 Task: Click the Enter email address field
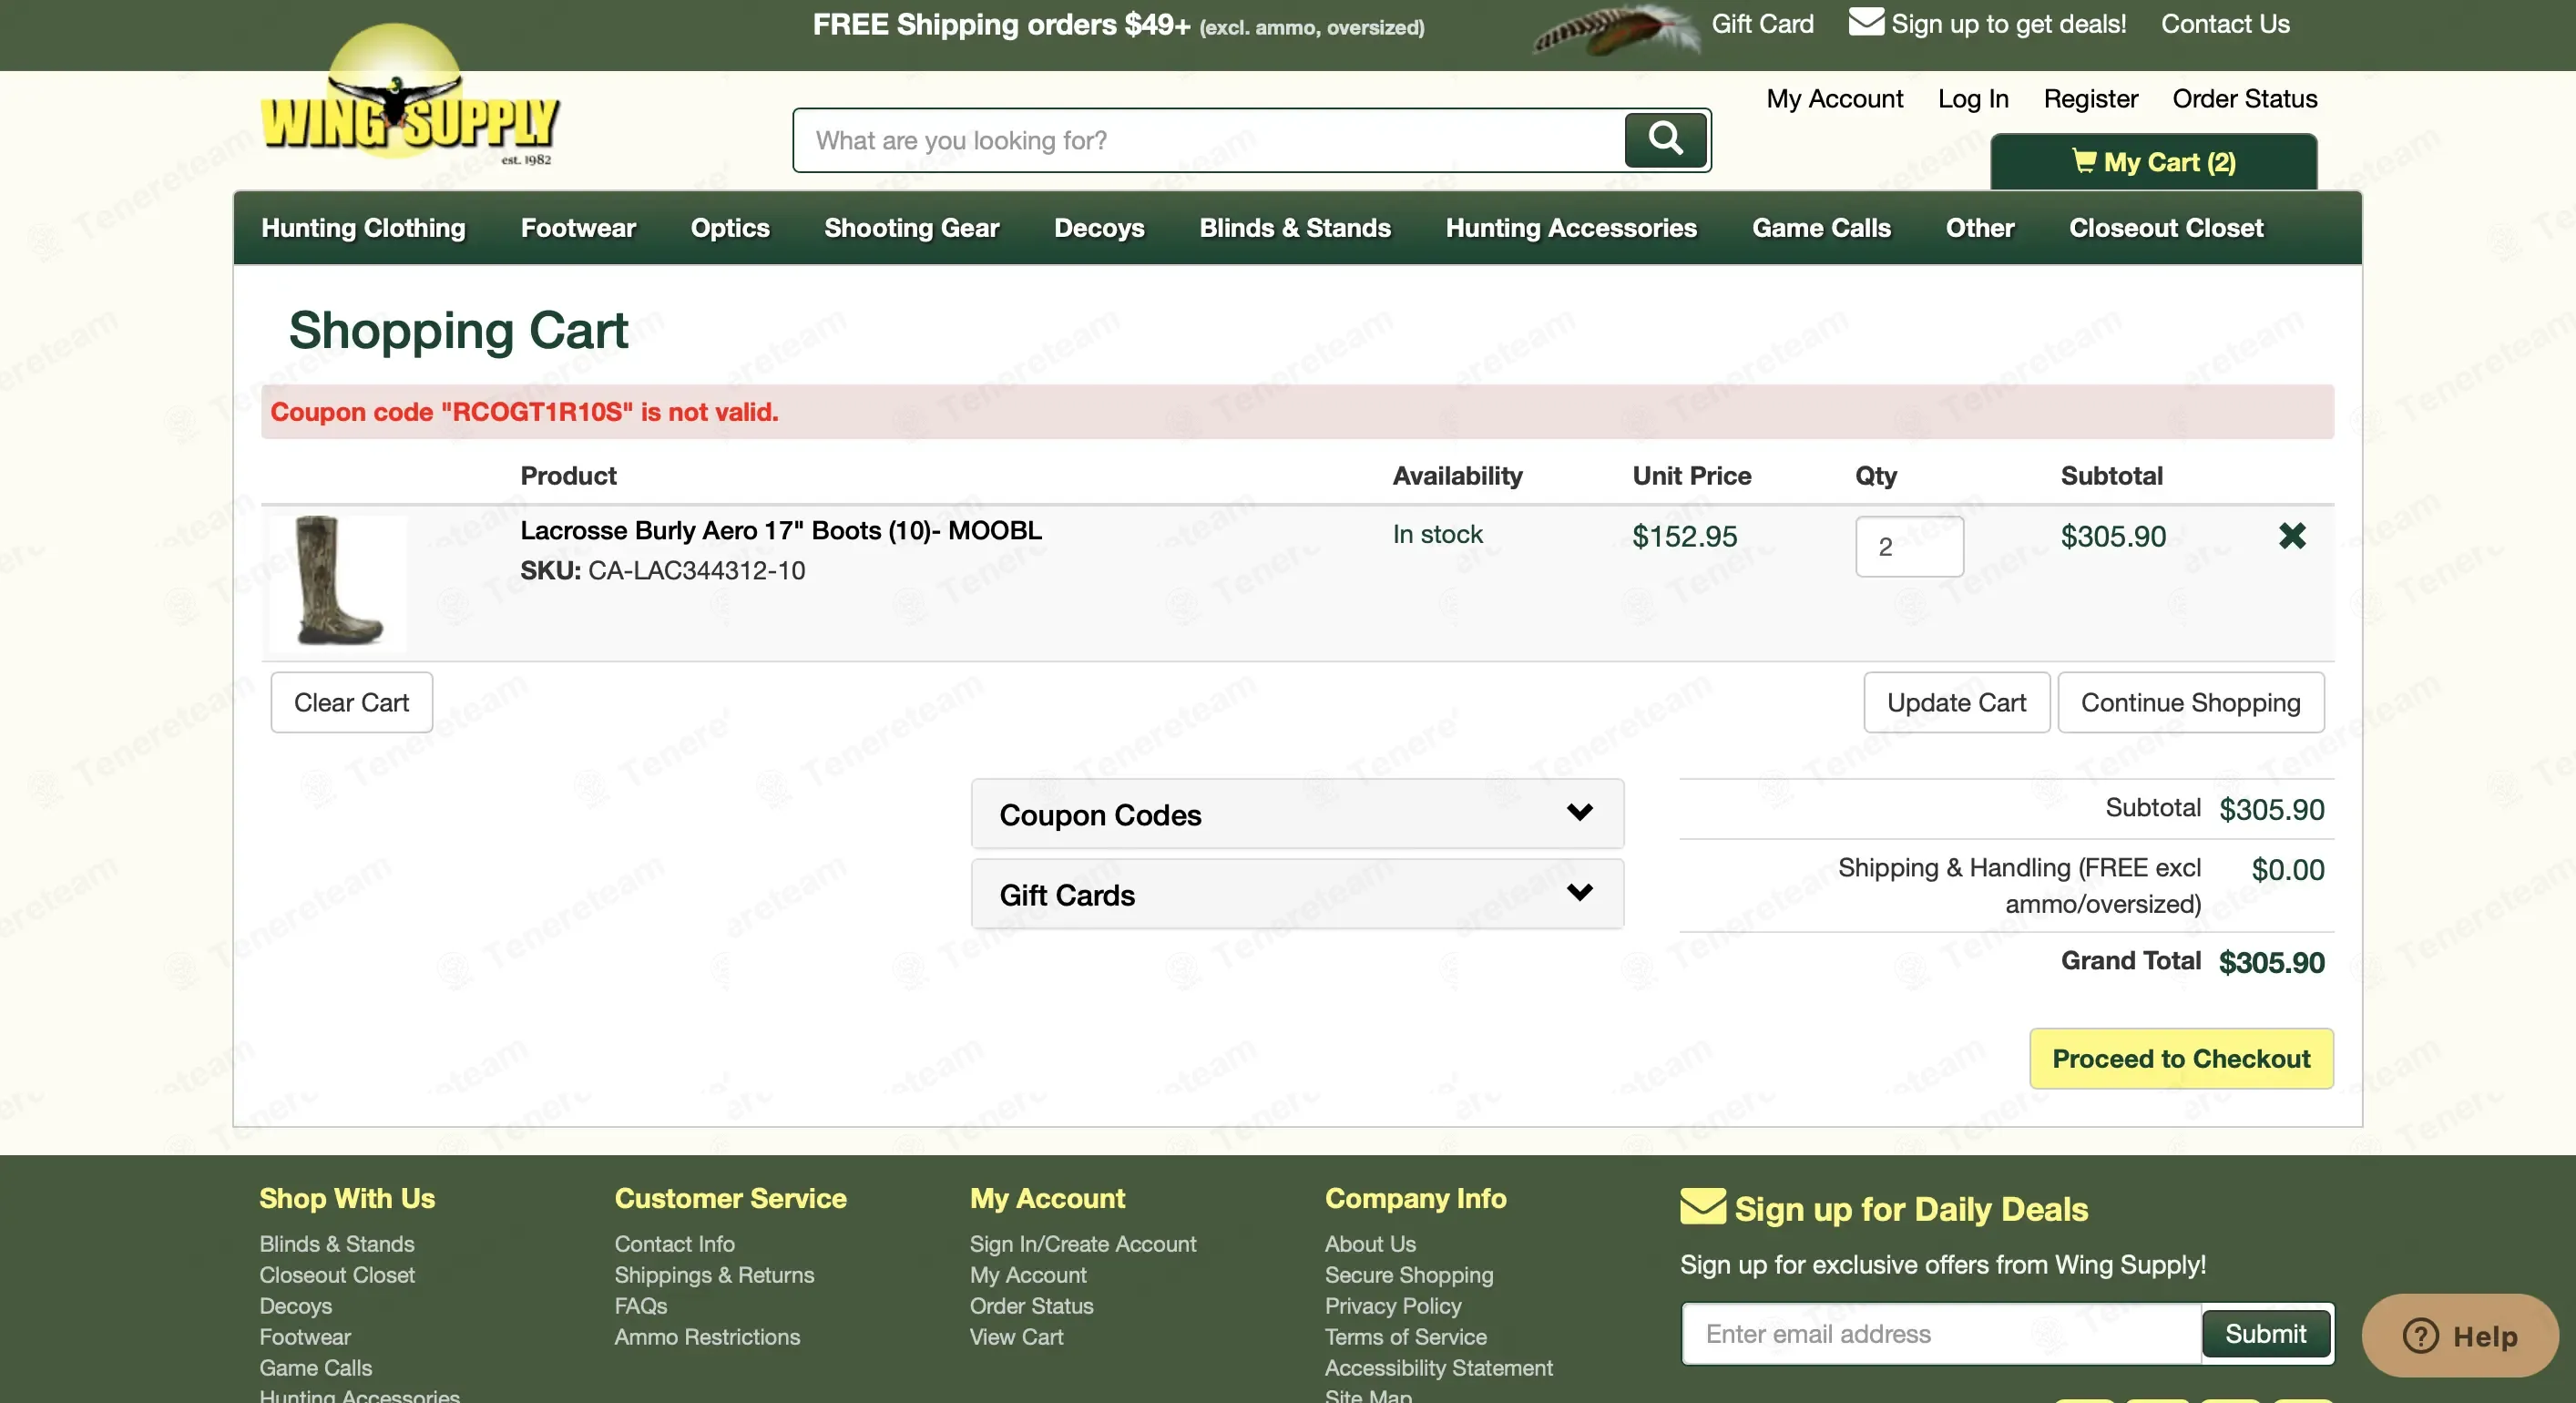[1942, 1333]
